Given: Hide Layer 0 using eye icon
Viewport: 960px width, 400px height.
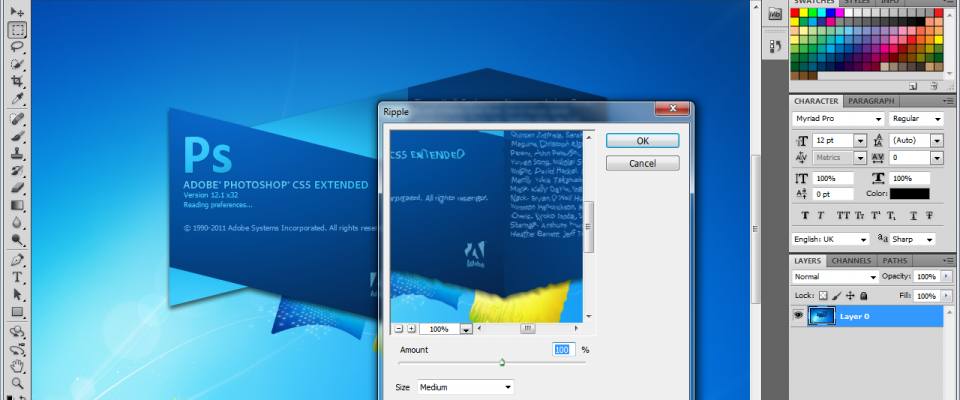Looking at the screenshot, I should pyautogui.click(x=798, y=315).
